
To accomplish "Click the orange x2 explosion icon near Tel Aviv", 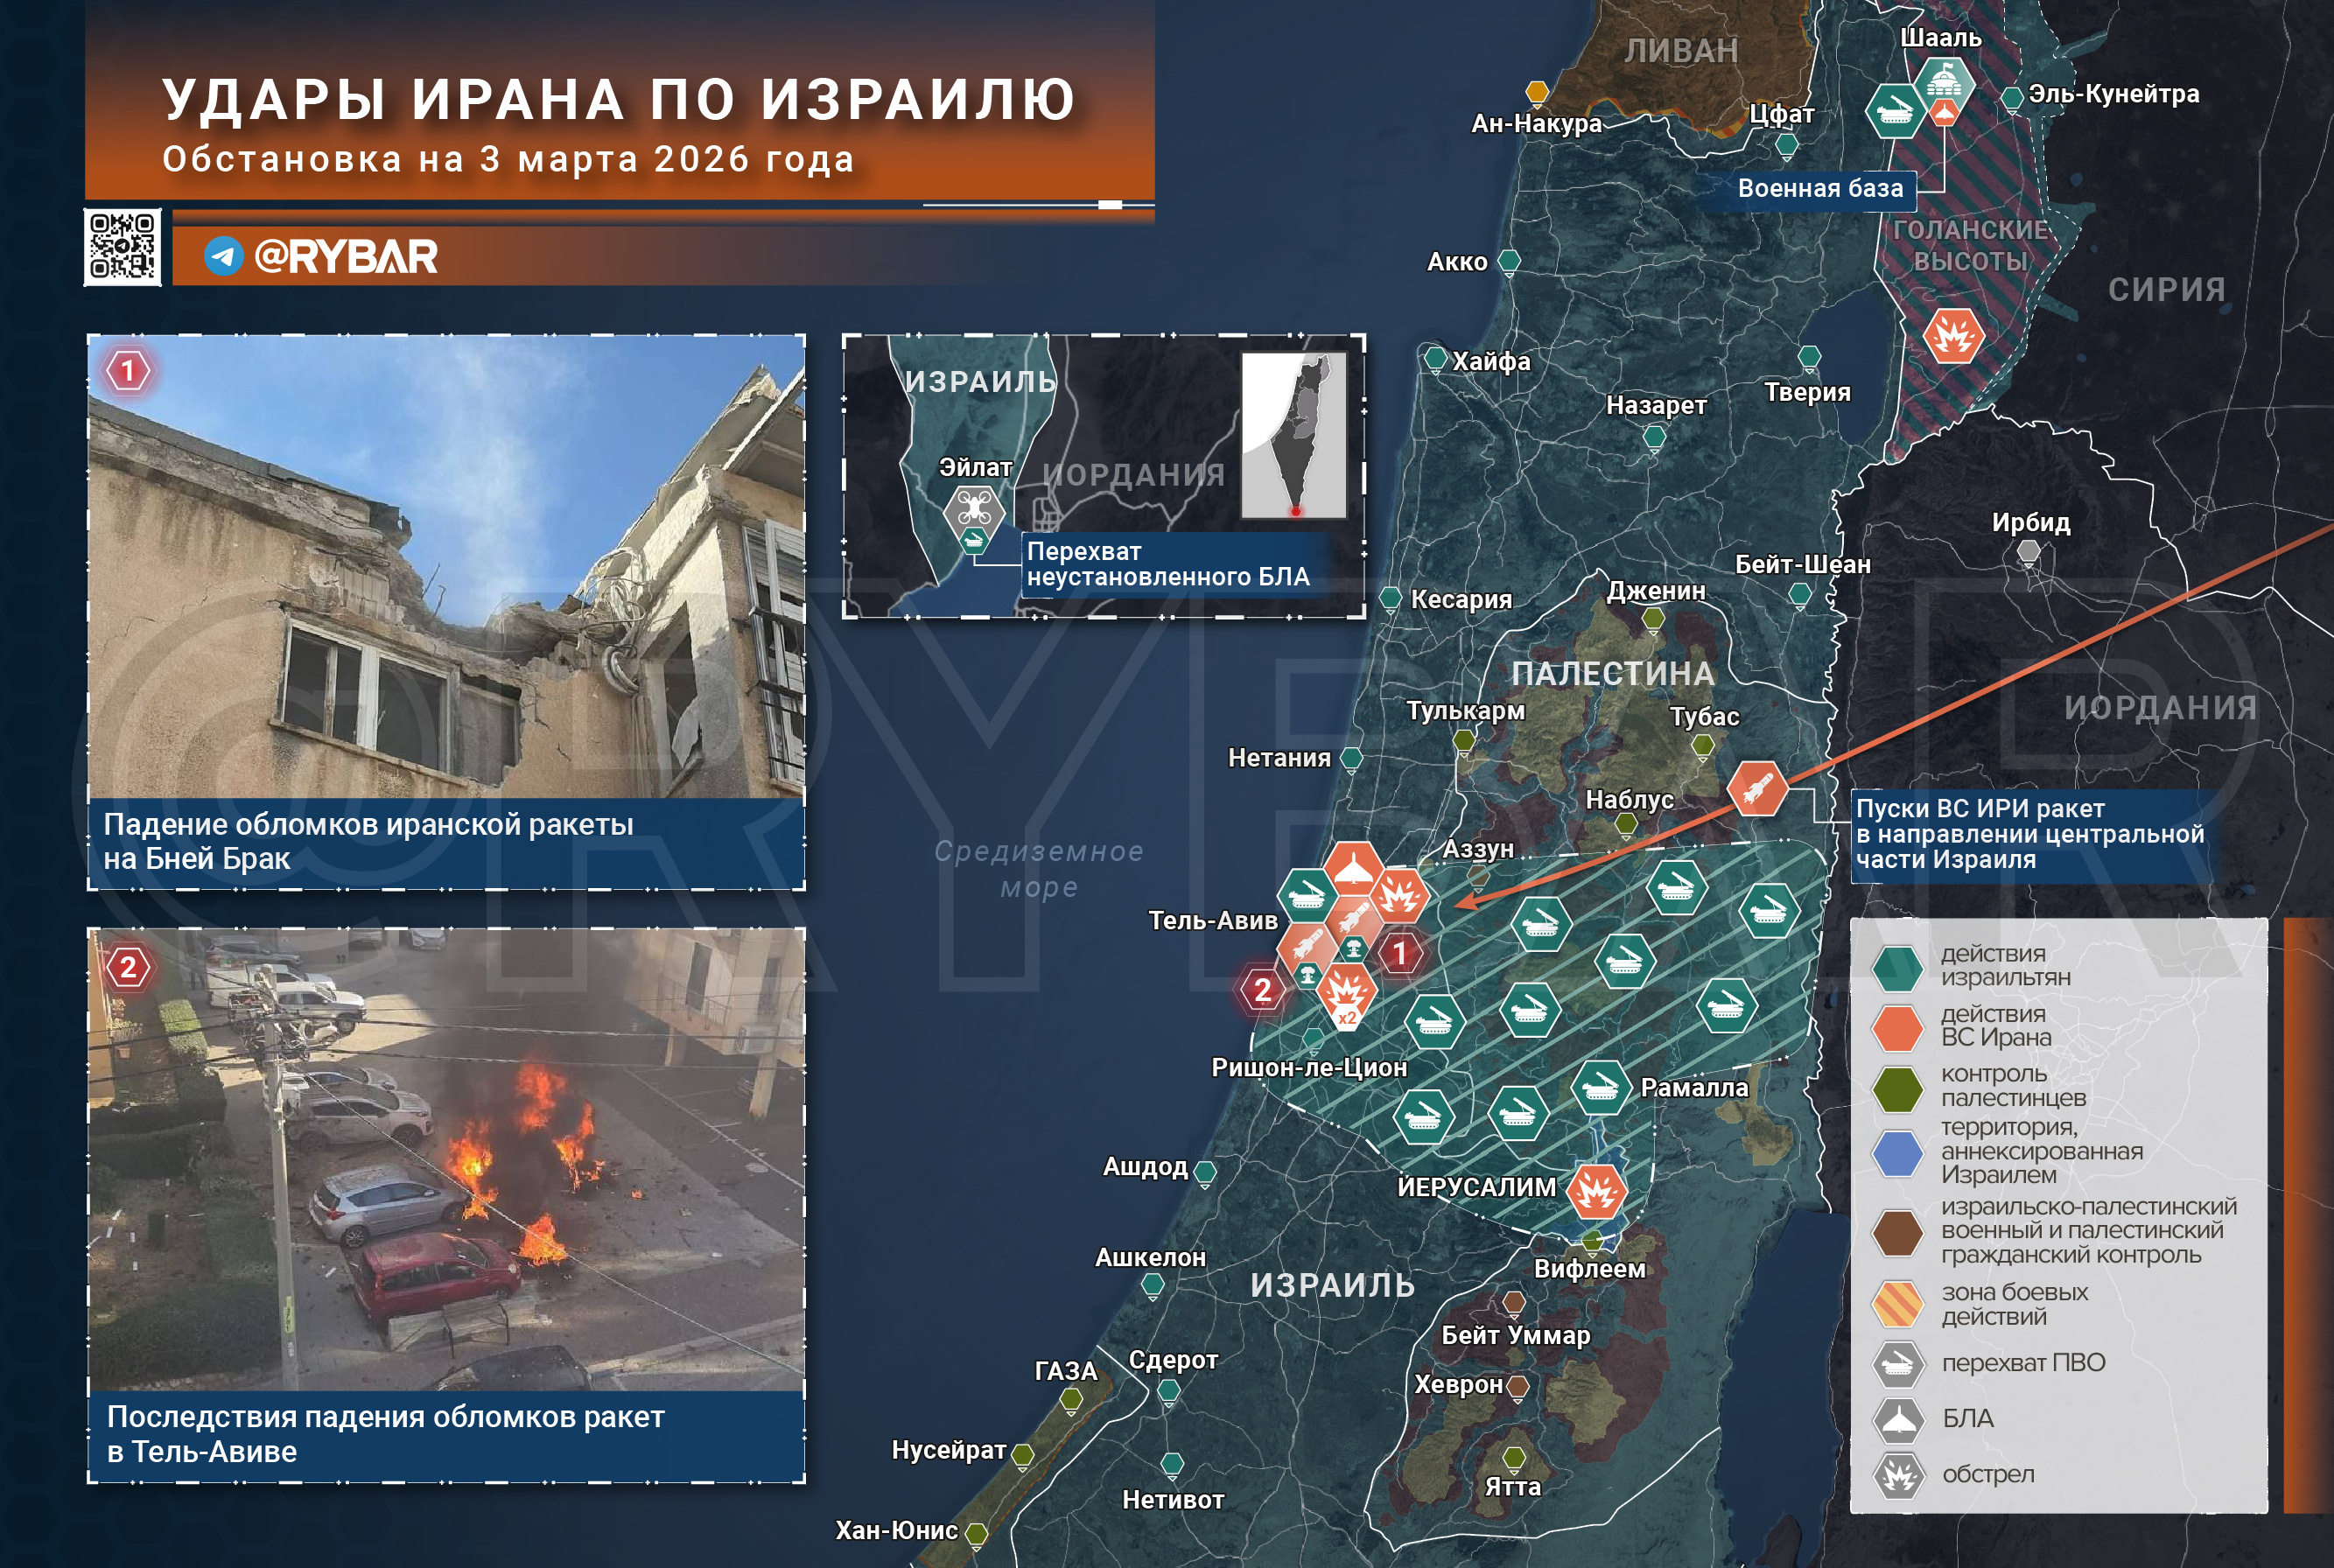I will [1346, 994].
